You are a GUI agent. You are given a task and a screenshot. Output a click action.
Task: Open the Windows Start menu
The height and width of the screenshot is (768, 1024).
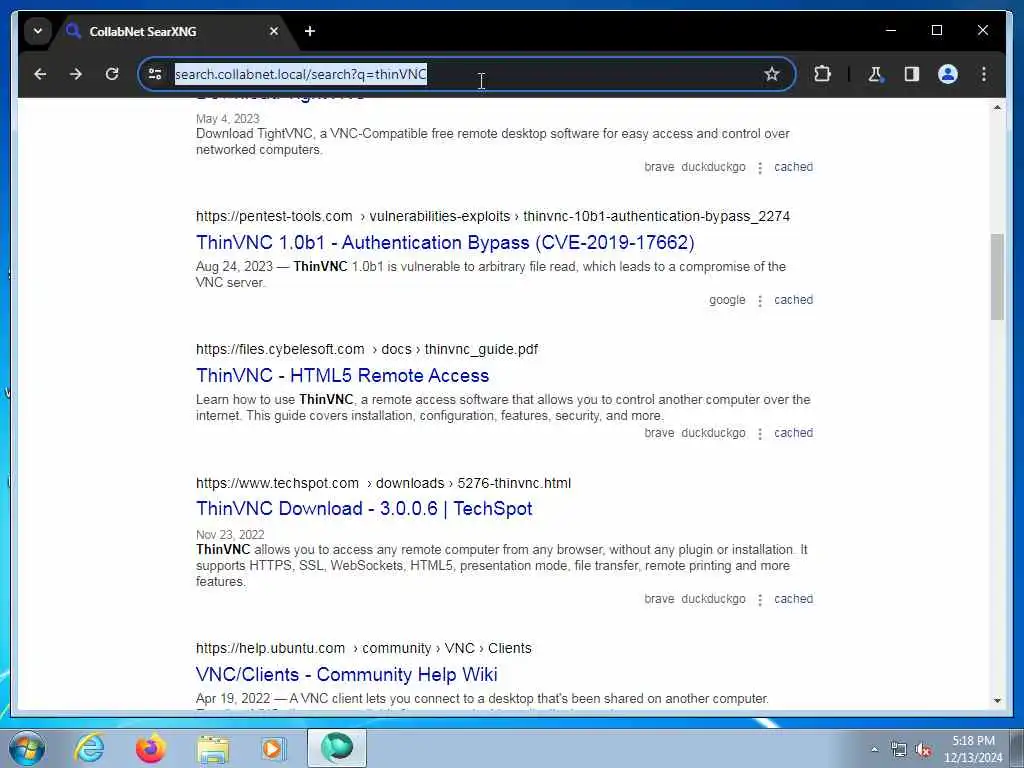(x=27, y=748)
